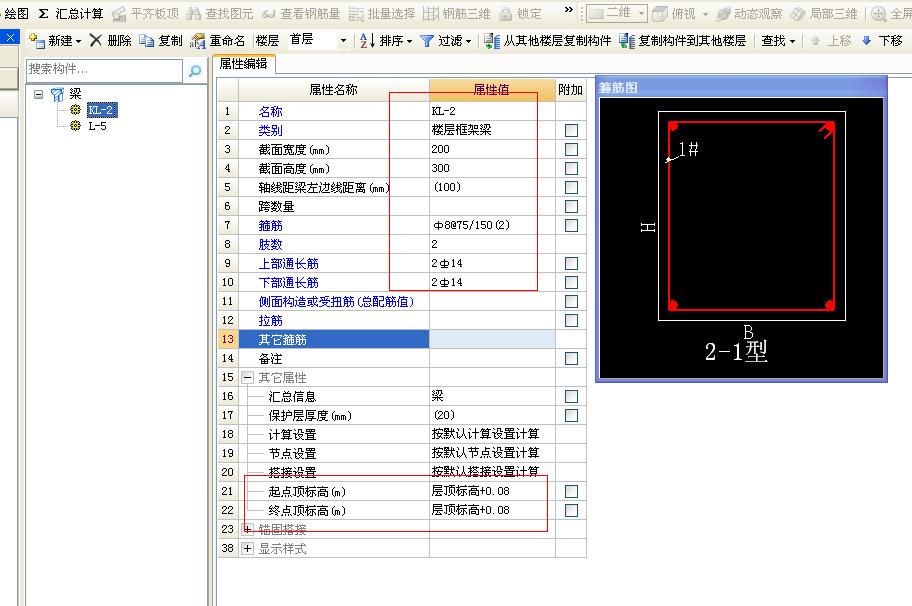Click the 保护层厚度 value (20)

click(x=444, y=415)
